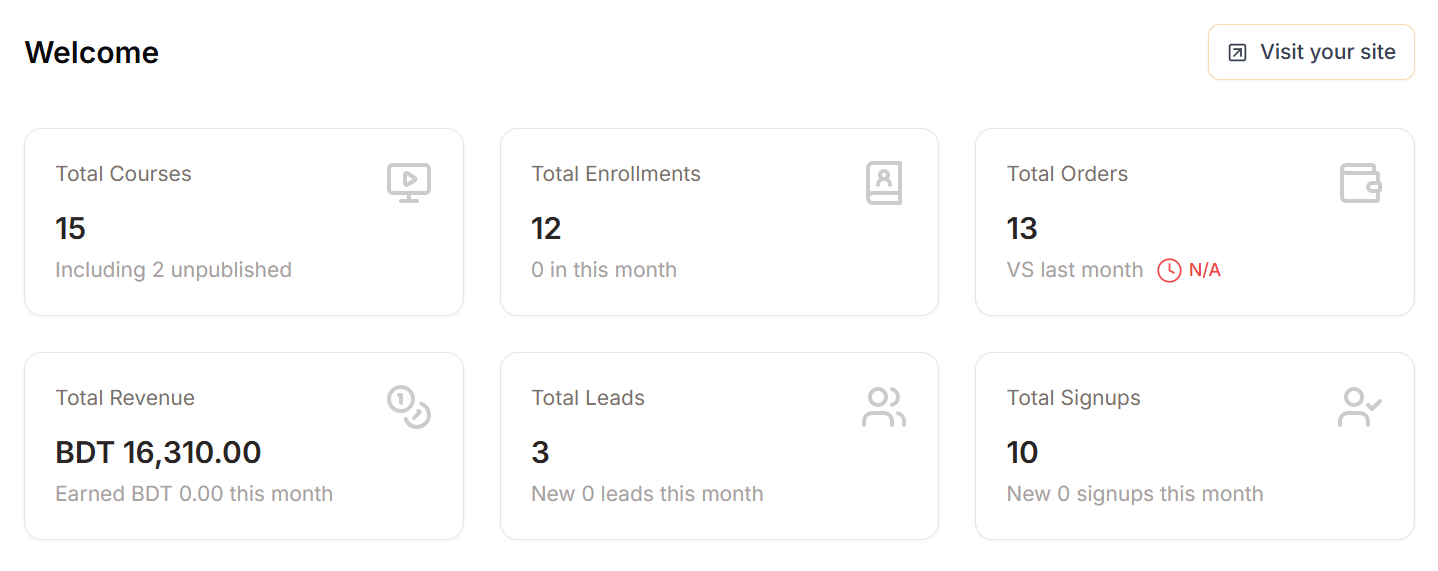
Task: Click the Total Enrollments contact book icon
Action: point(884,183)
